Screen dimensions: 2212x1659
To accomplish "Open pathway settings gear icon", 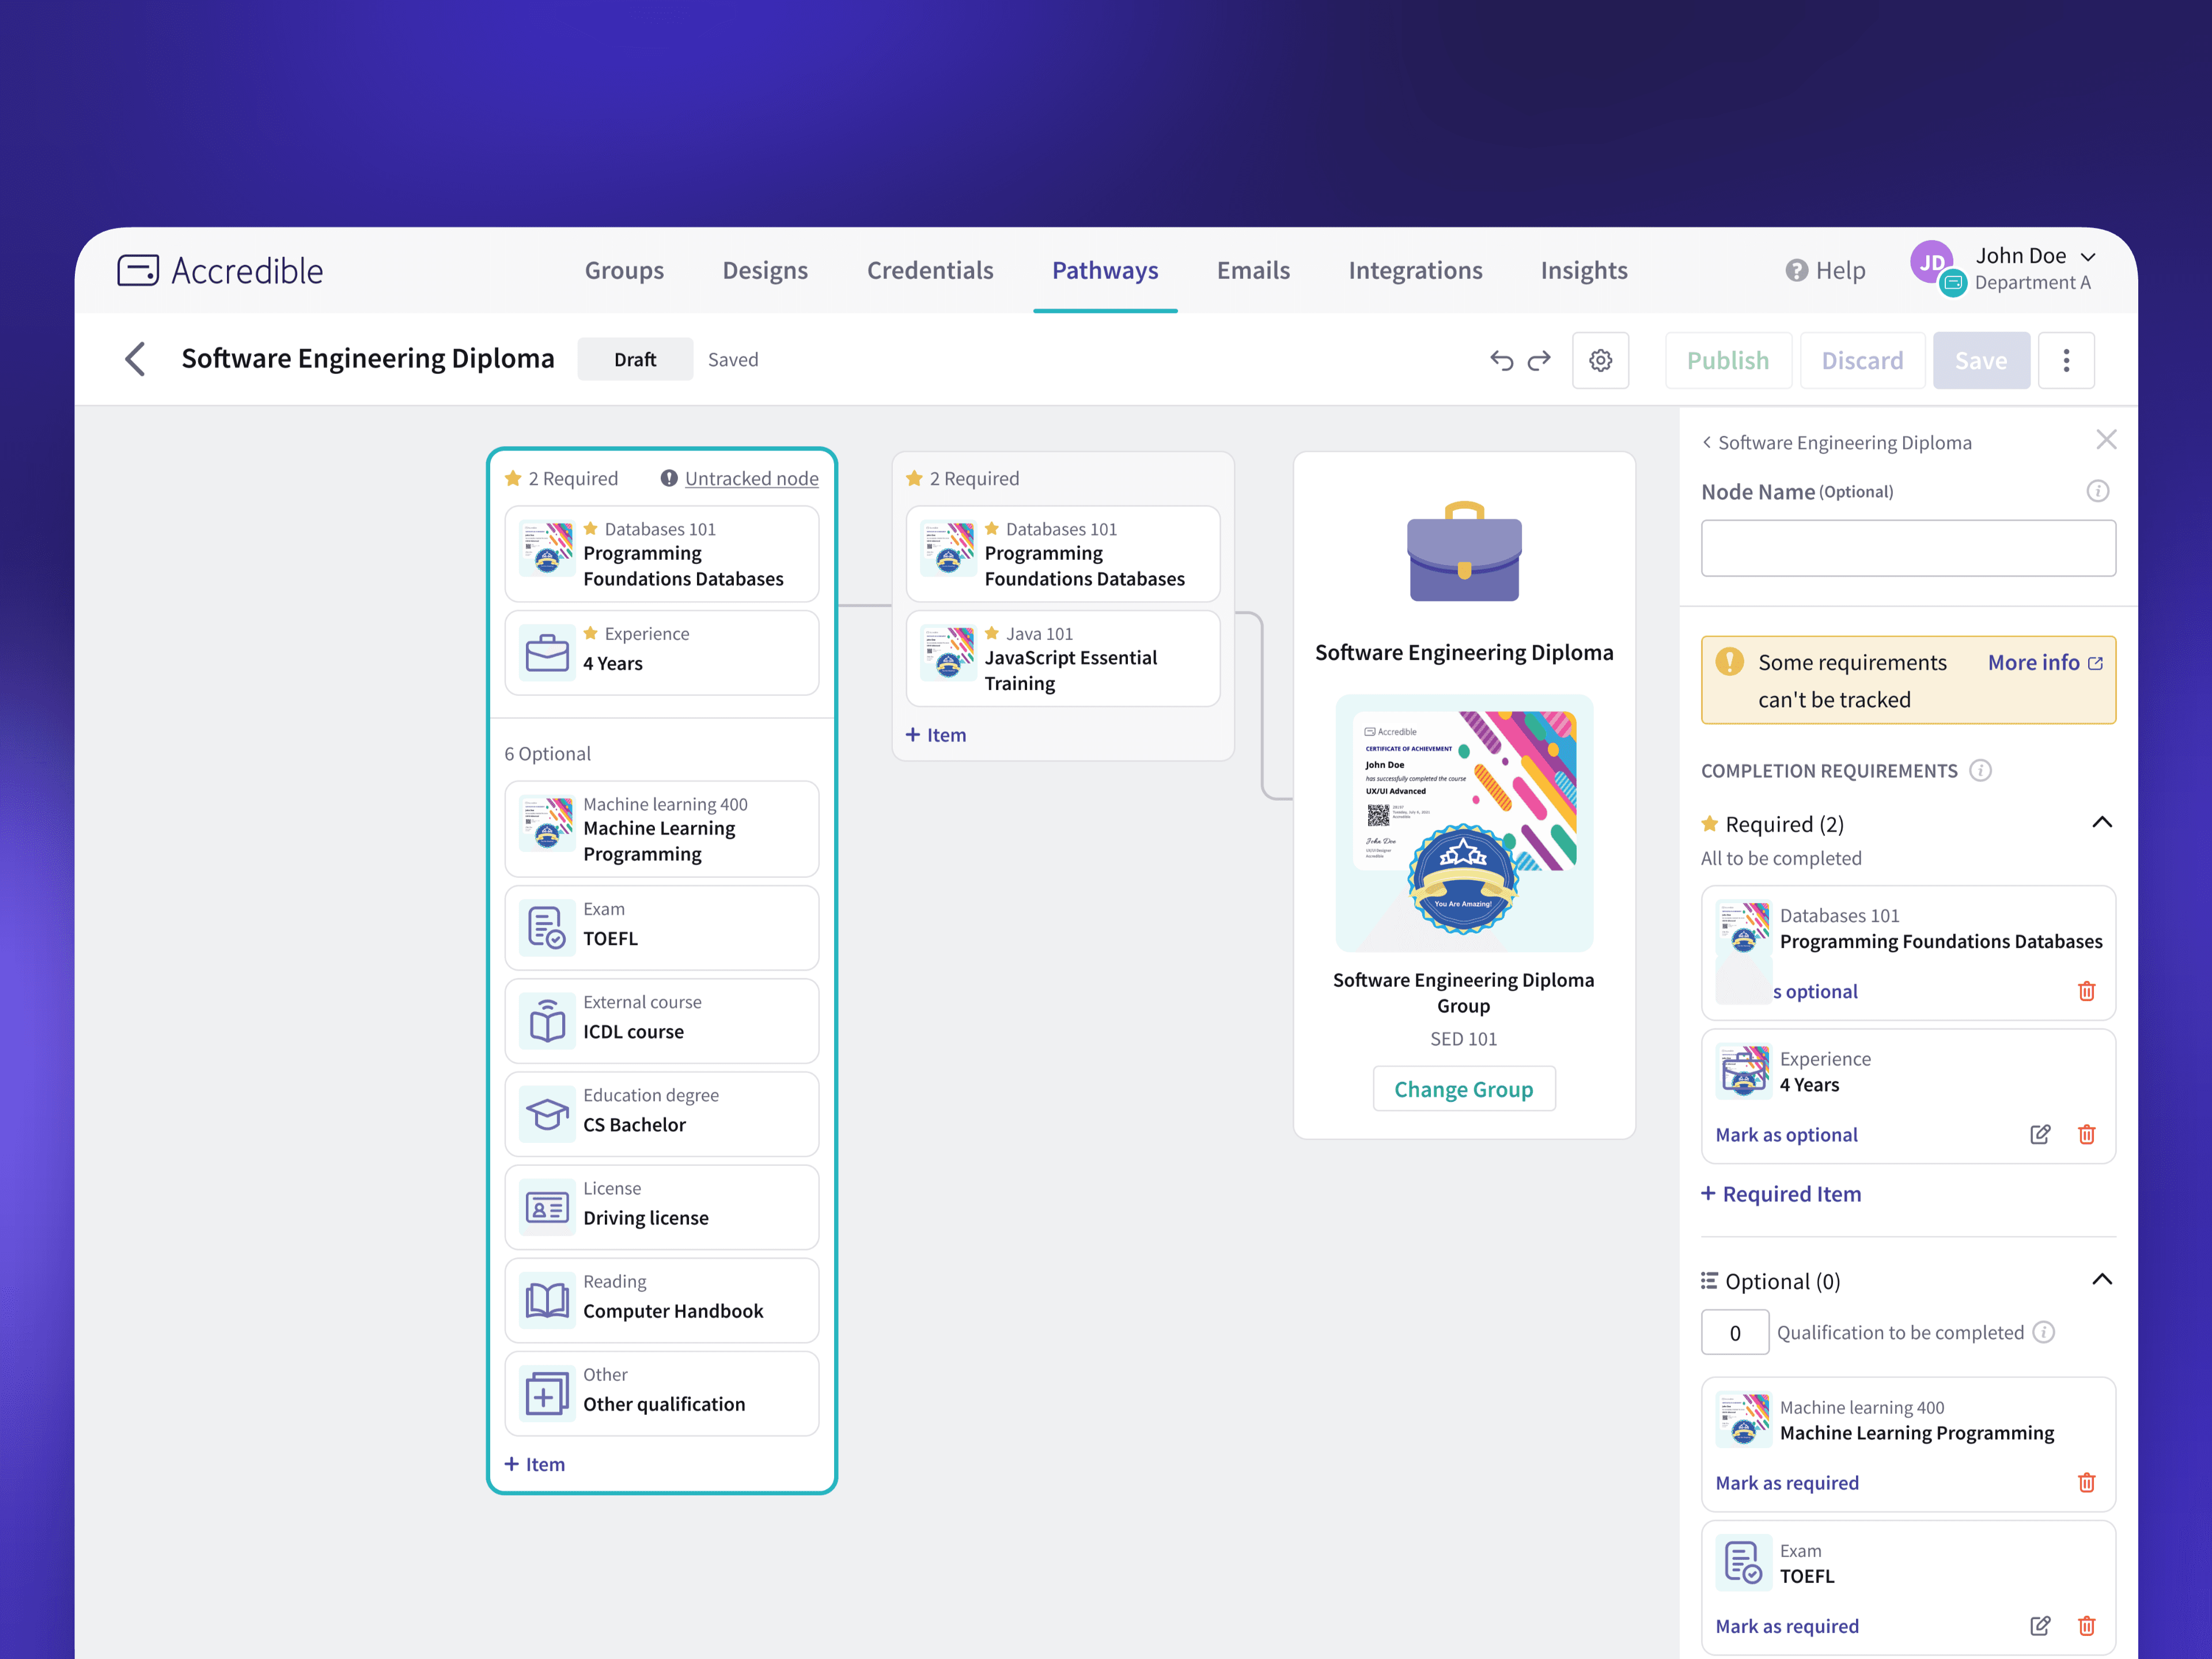I will point(1600,360).
